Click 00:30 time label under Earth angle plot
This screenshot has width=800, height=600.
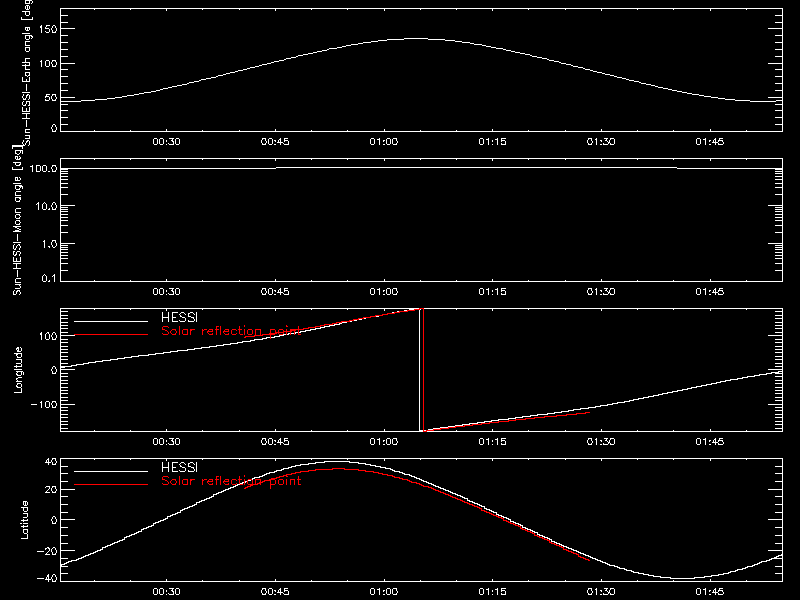[166, 142]
